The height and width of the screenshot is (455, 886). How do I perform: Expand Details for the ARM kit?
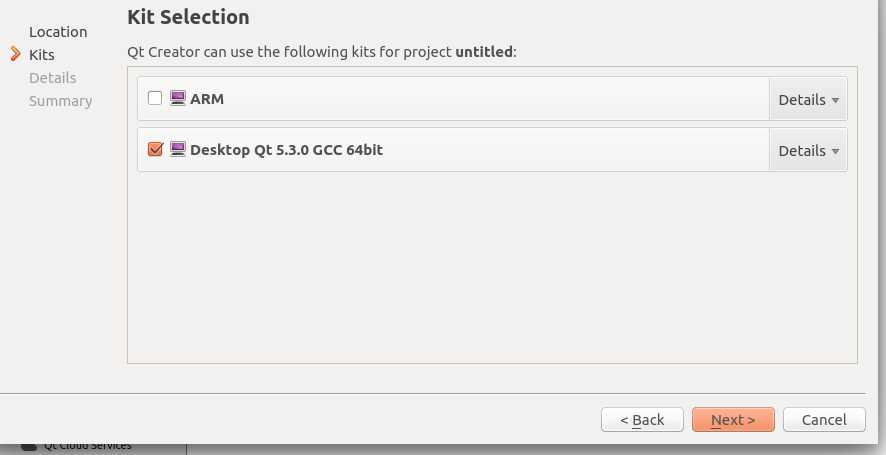click(808, 99)
